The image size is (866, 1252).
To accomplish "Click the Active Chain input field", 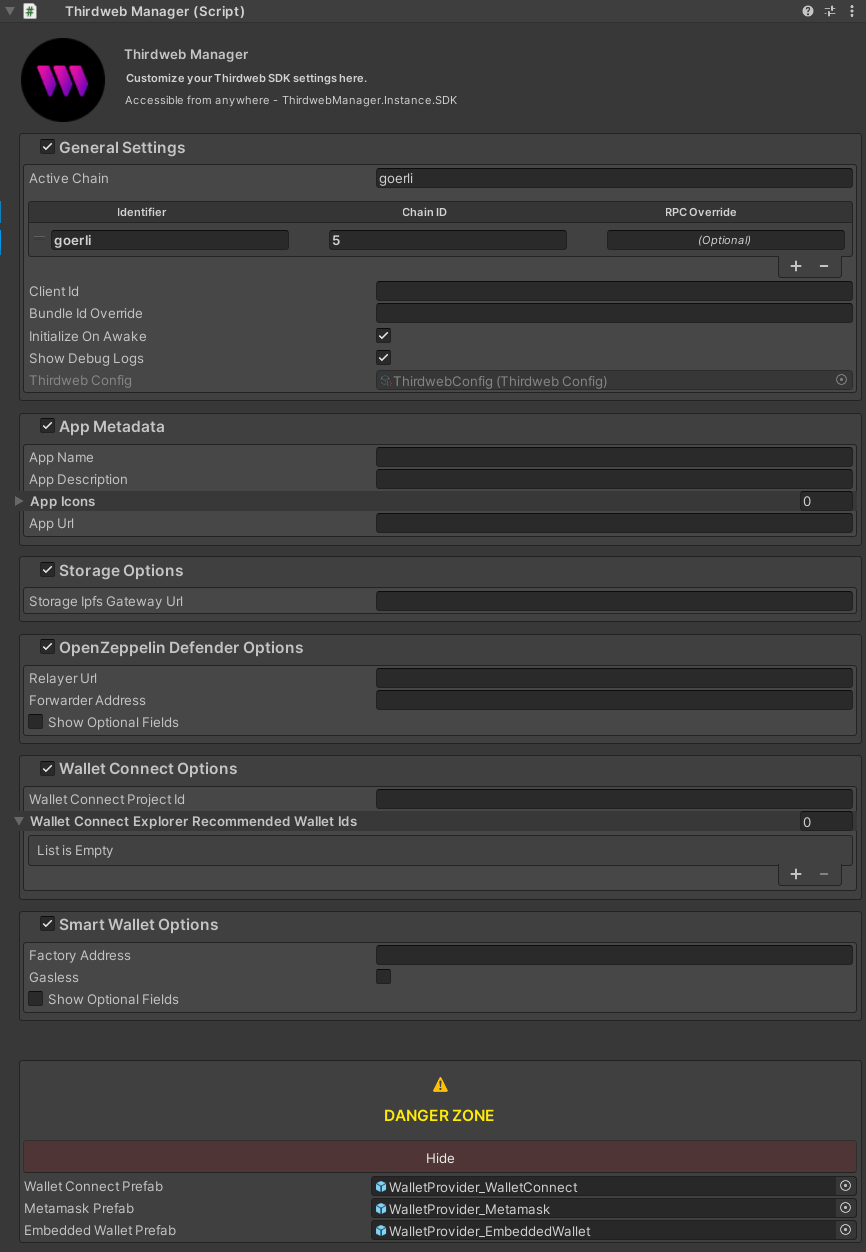I will (x=614, y=178).
